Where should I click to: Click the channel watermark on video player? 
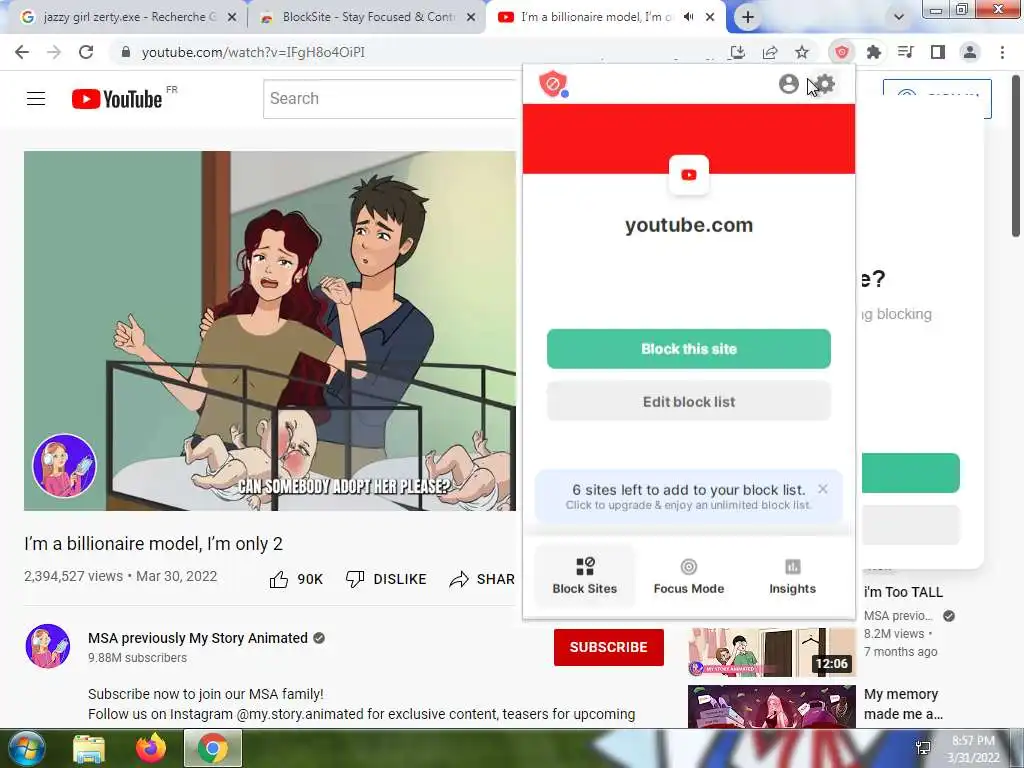pos(64,466)
